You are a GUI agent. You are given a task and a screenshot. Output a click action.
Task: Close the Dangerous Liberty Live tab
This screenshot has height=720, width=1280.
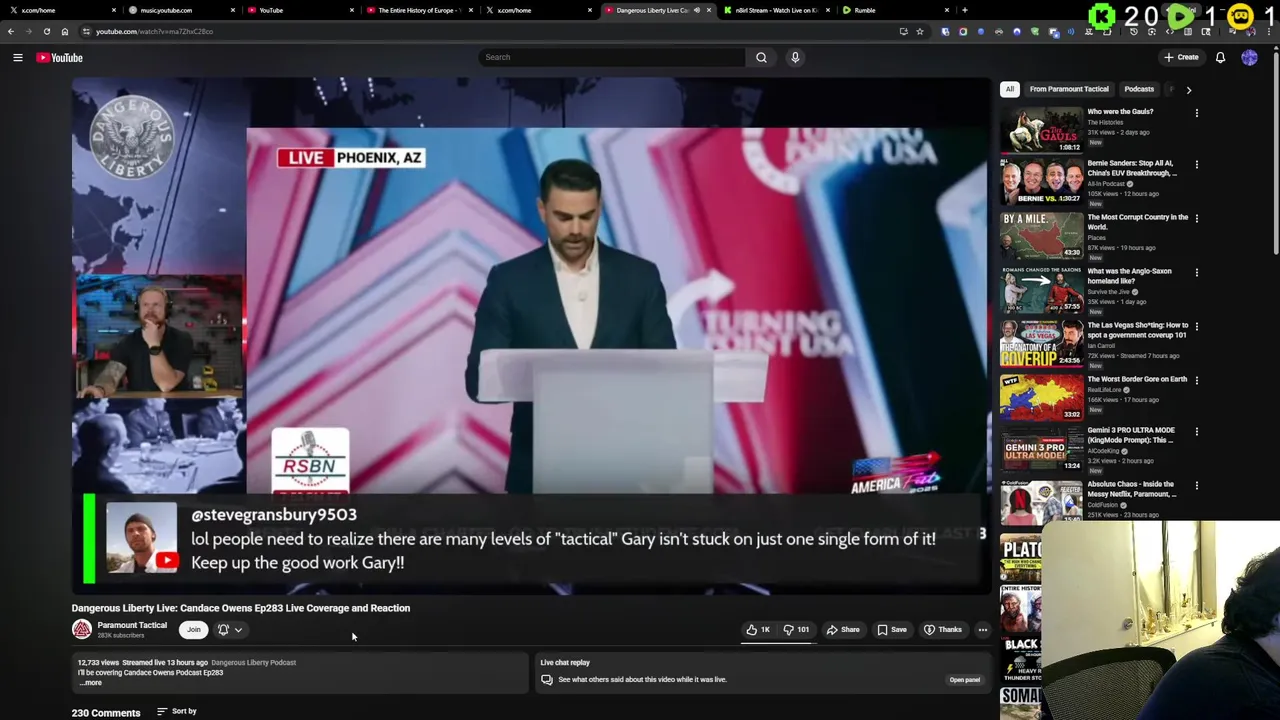point(709,10)
